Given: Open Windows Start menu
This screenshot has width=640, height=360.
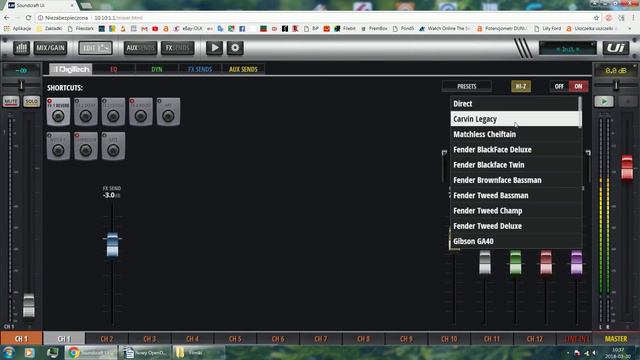Looking at the screenshot, I should (x=9, y=352).
